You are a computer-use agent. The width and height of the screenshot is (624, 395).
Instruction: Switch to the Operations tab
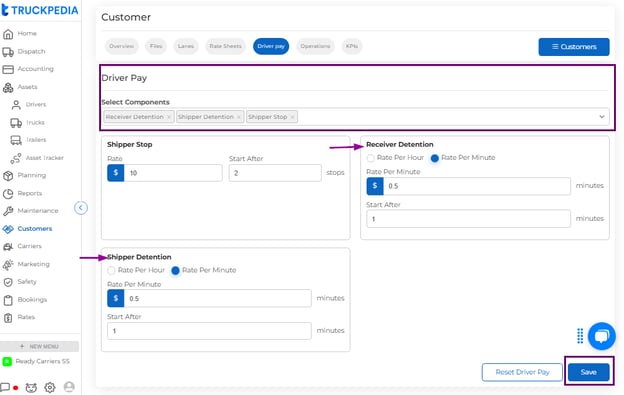pos(315,46)
